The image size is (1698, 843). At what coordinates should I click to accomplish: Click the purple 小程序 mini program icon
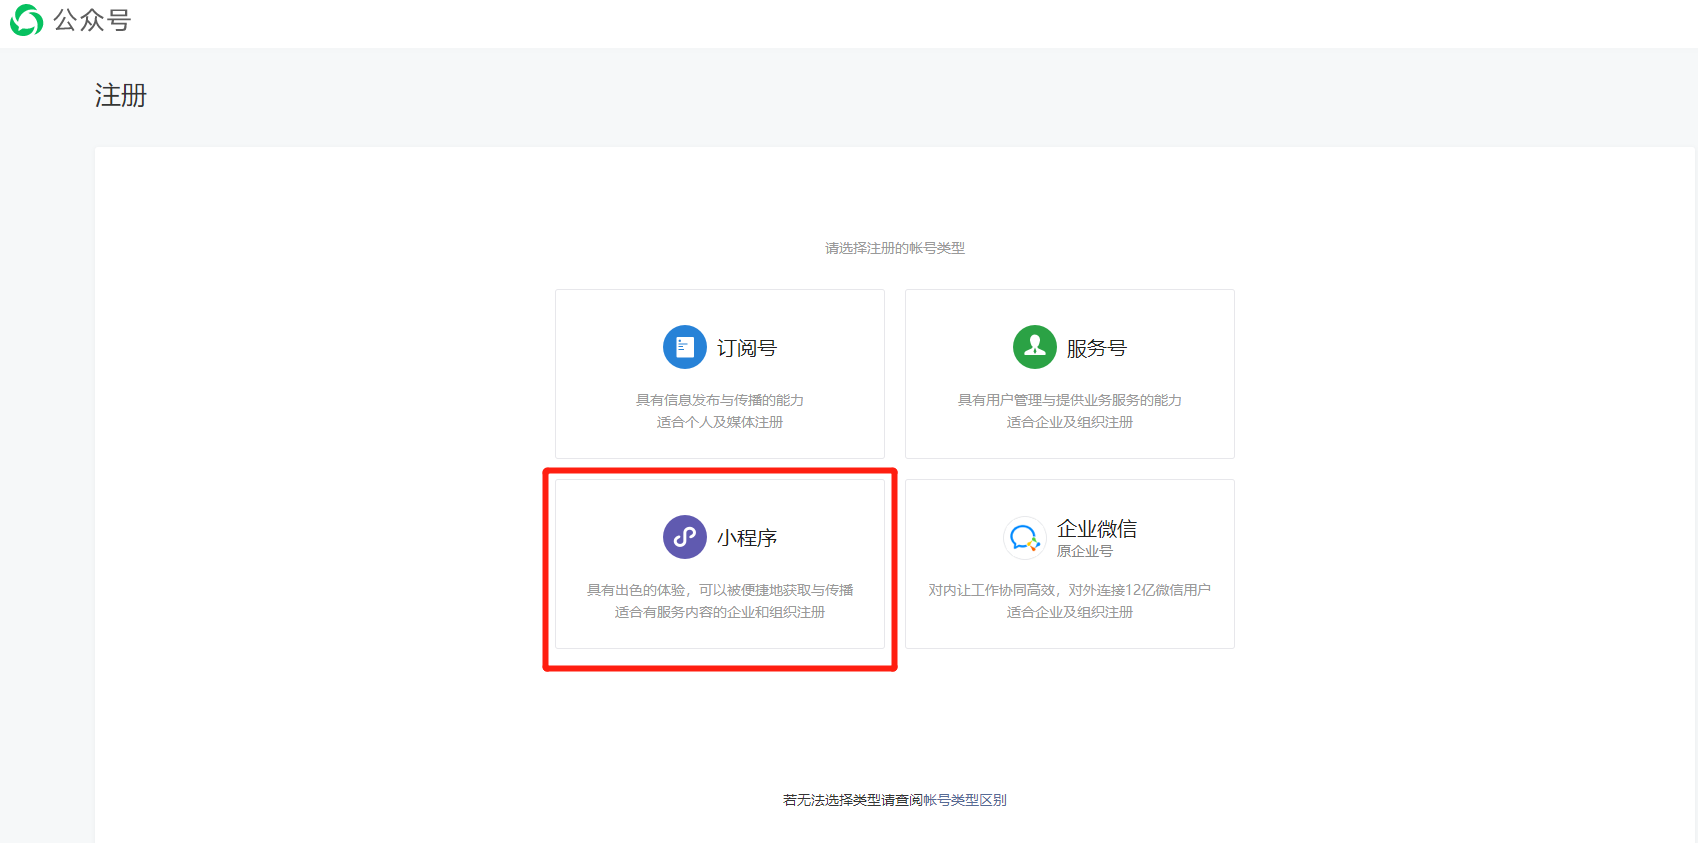(684, 537)
